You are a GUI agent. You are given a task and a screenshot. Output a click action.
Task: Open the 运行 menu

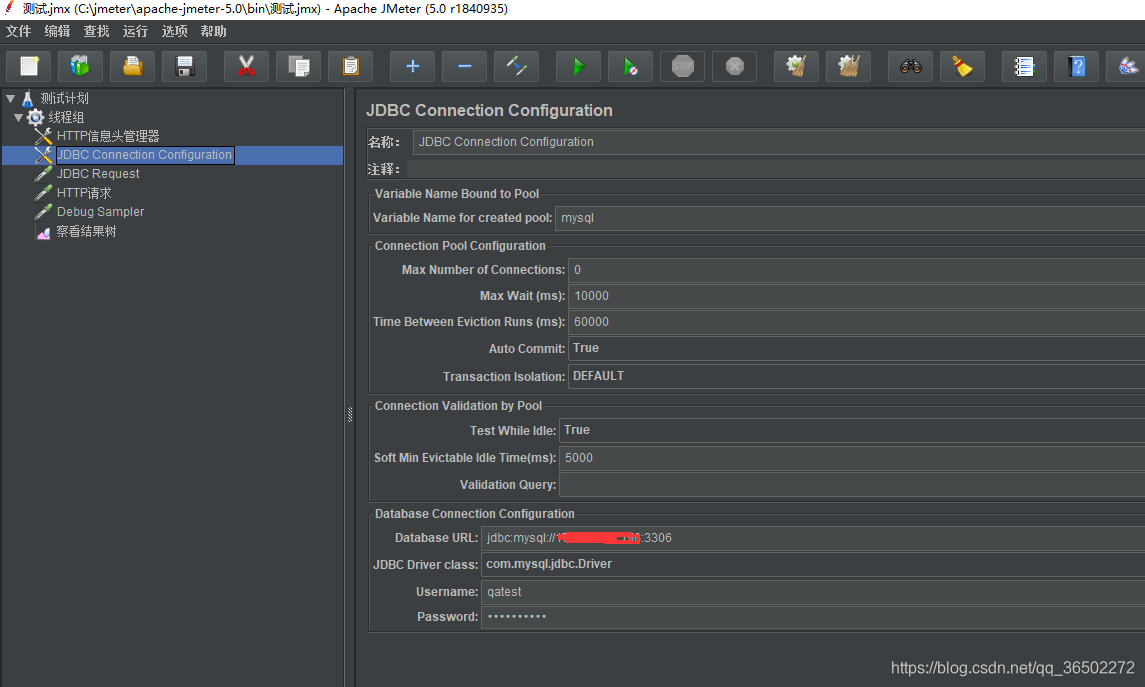tap(135, 31)
